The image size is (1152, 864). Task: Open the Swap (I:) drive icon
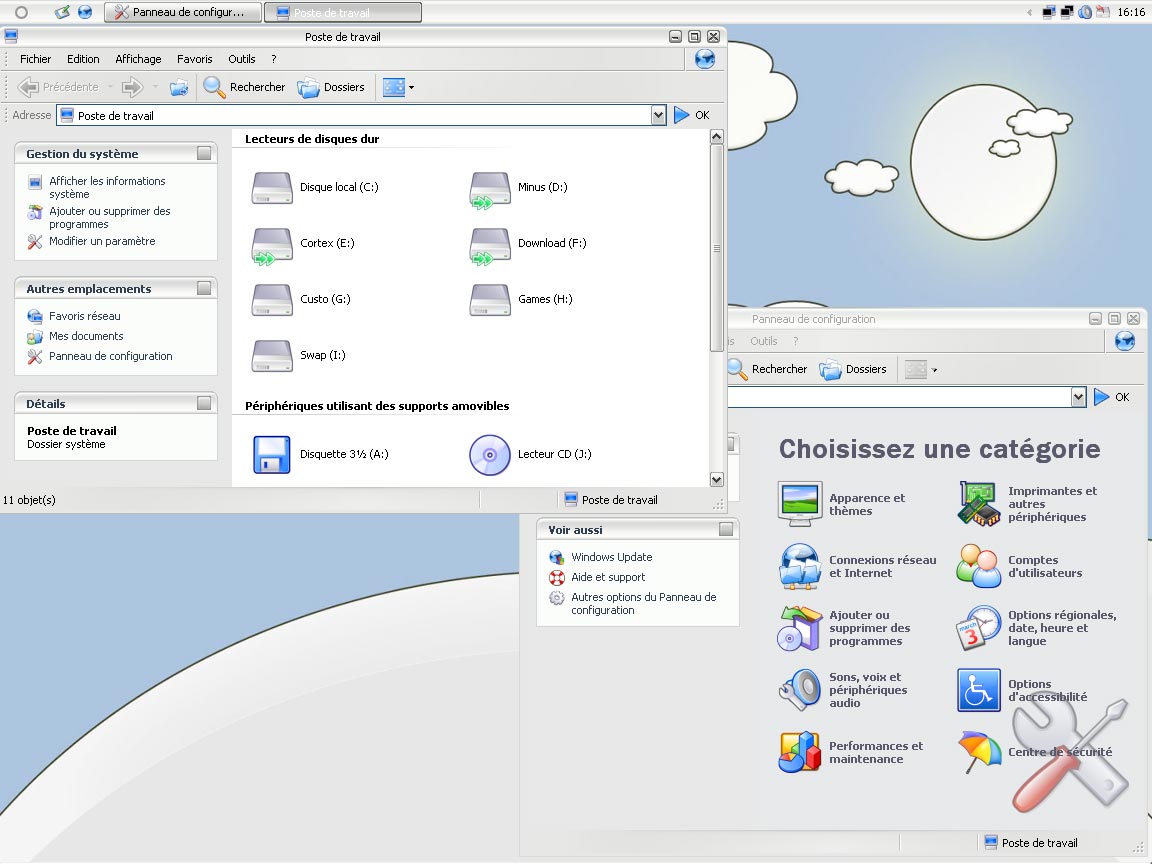tap(272, 355)
